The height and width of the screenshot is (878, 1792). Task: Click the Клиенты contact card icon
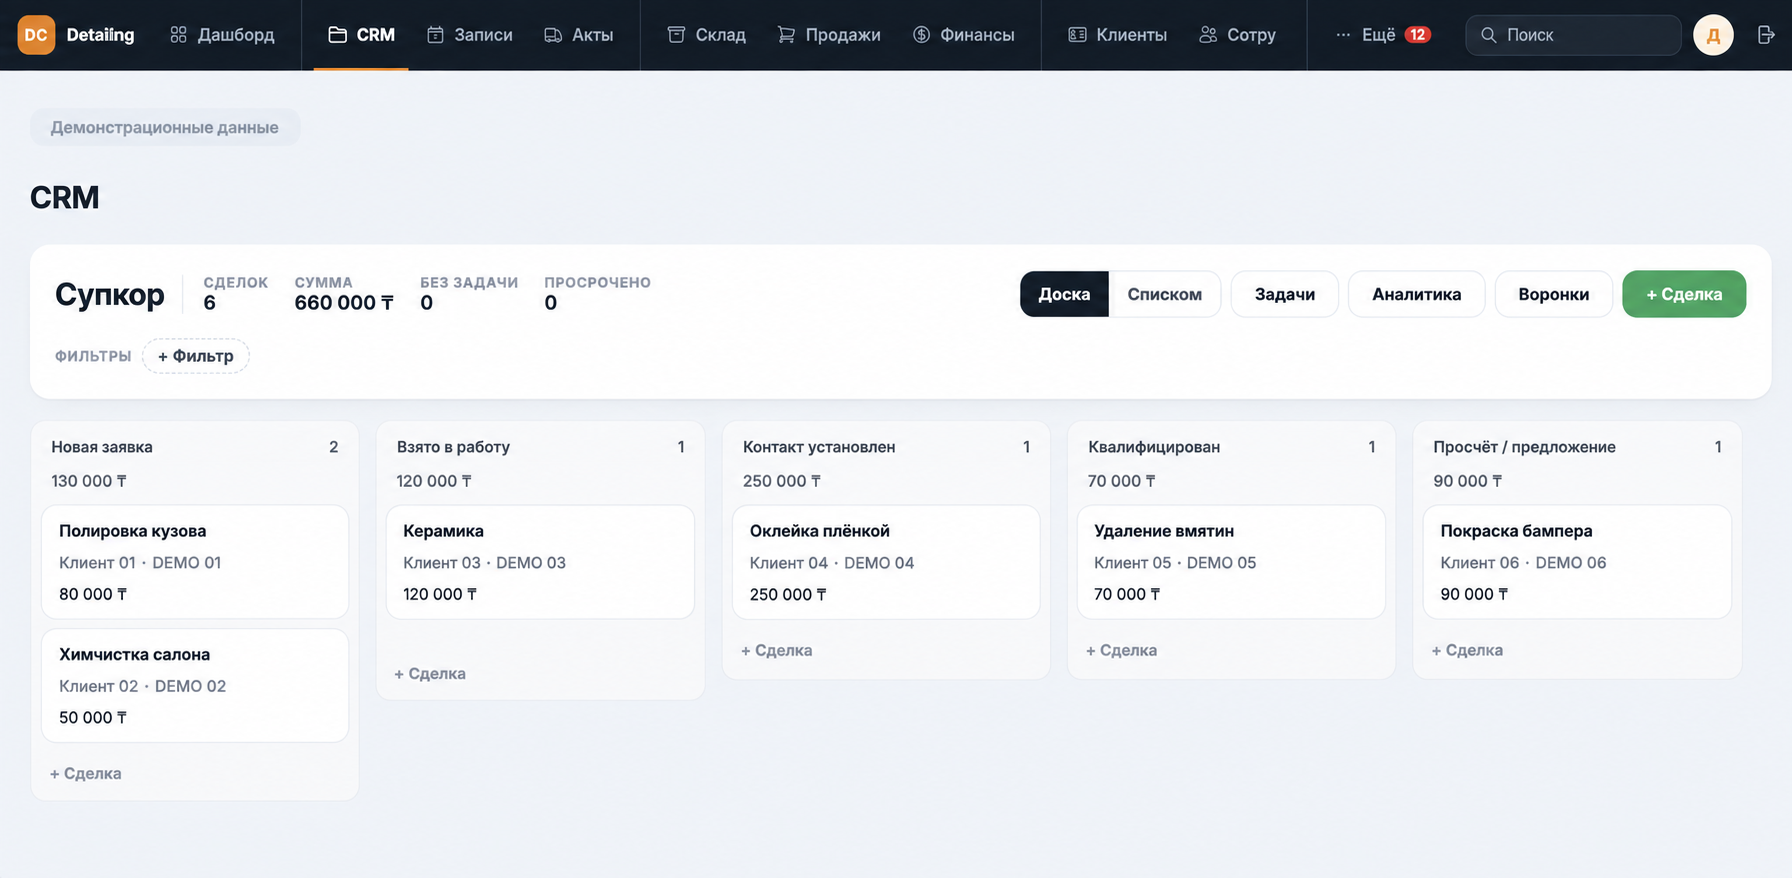(1077, 35)
